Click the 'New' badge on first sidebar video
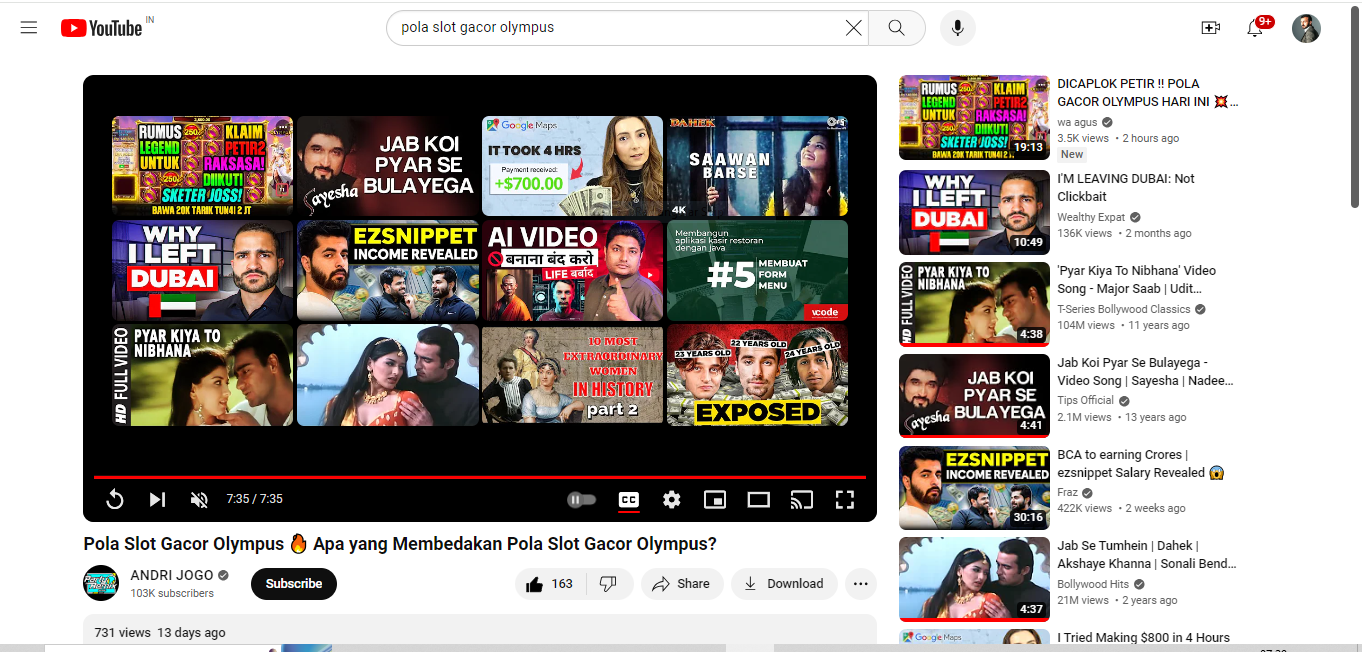Image resolution: width=1362 pixels, height=652 pixels. tap(1072, 154)
